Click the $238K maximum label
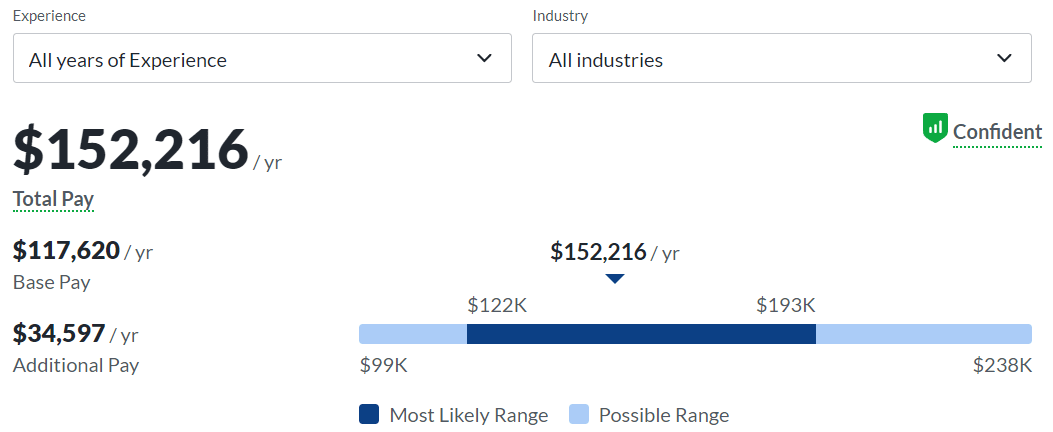 [1002, 366]
